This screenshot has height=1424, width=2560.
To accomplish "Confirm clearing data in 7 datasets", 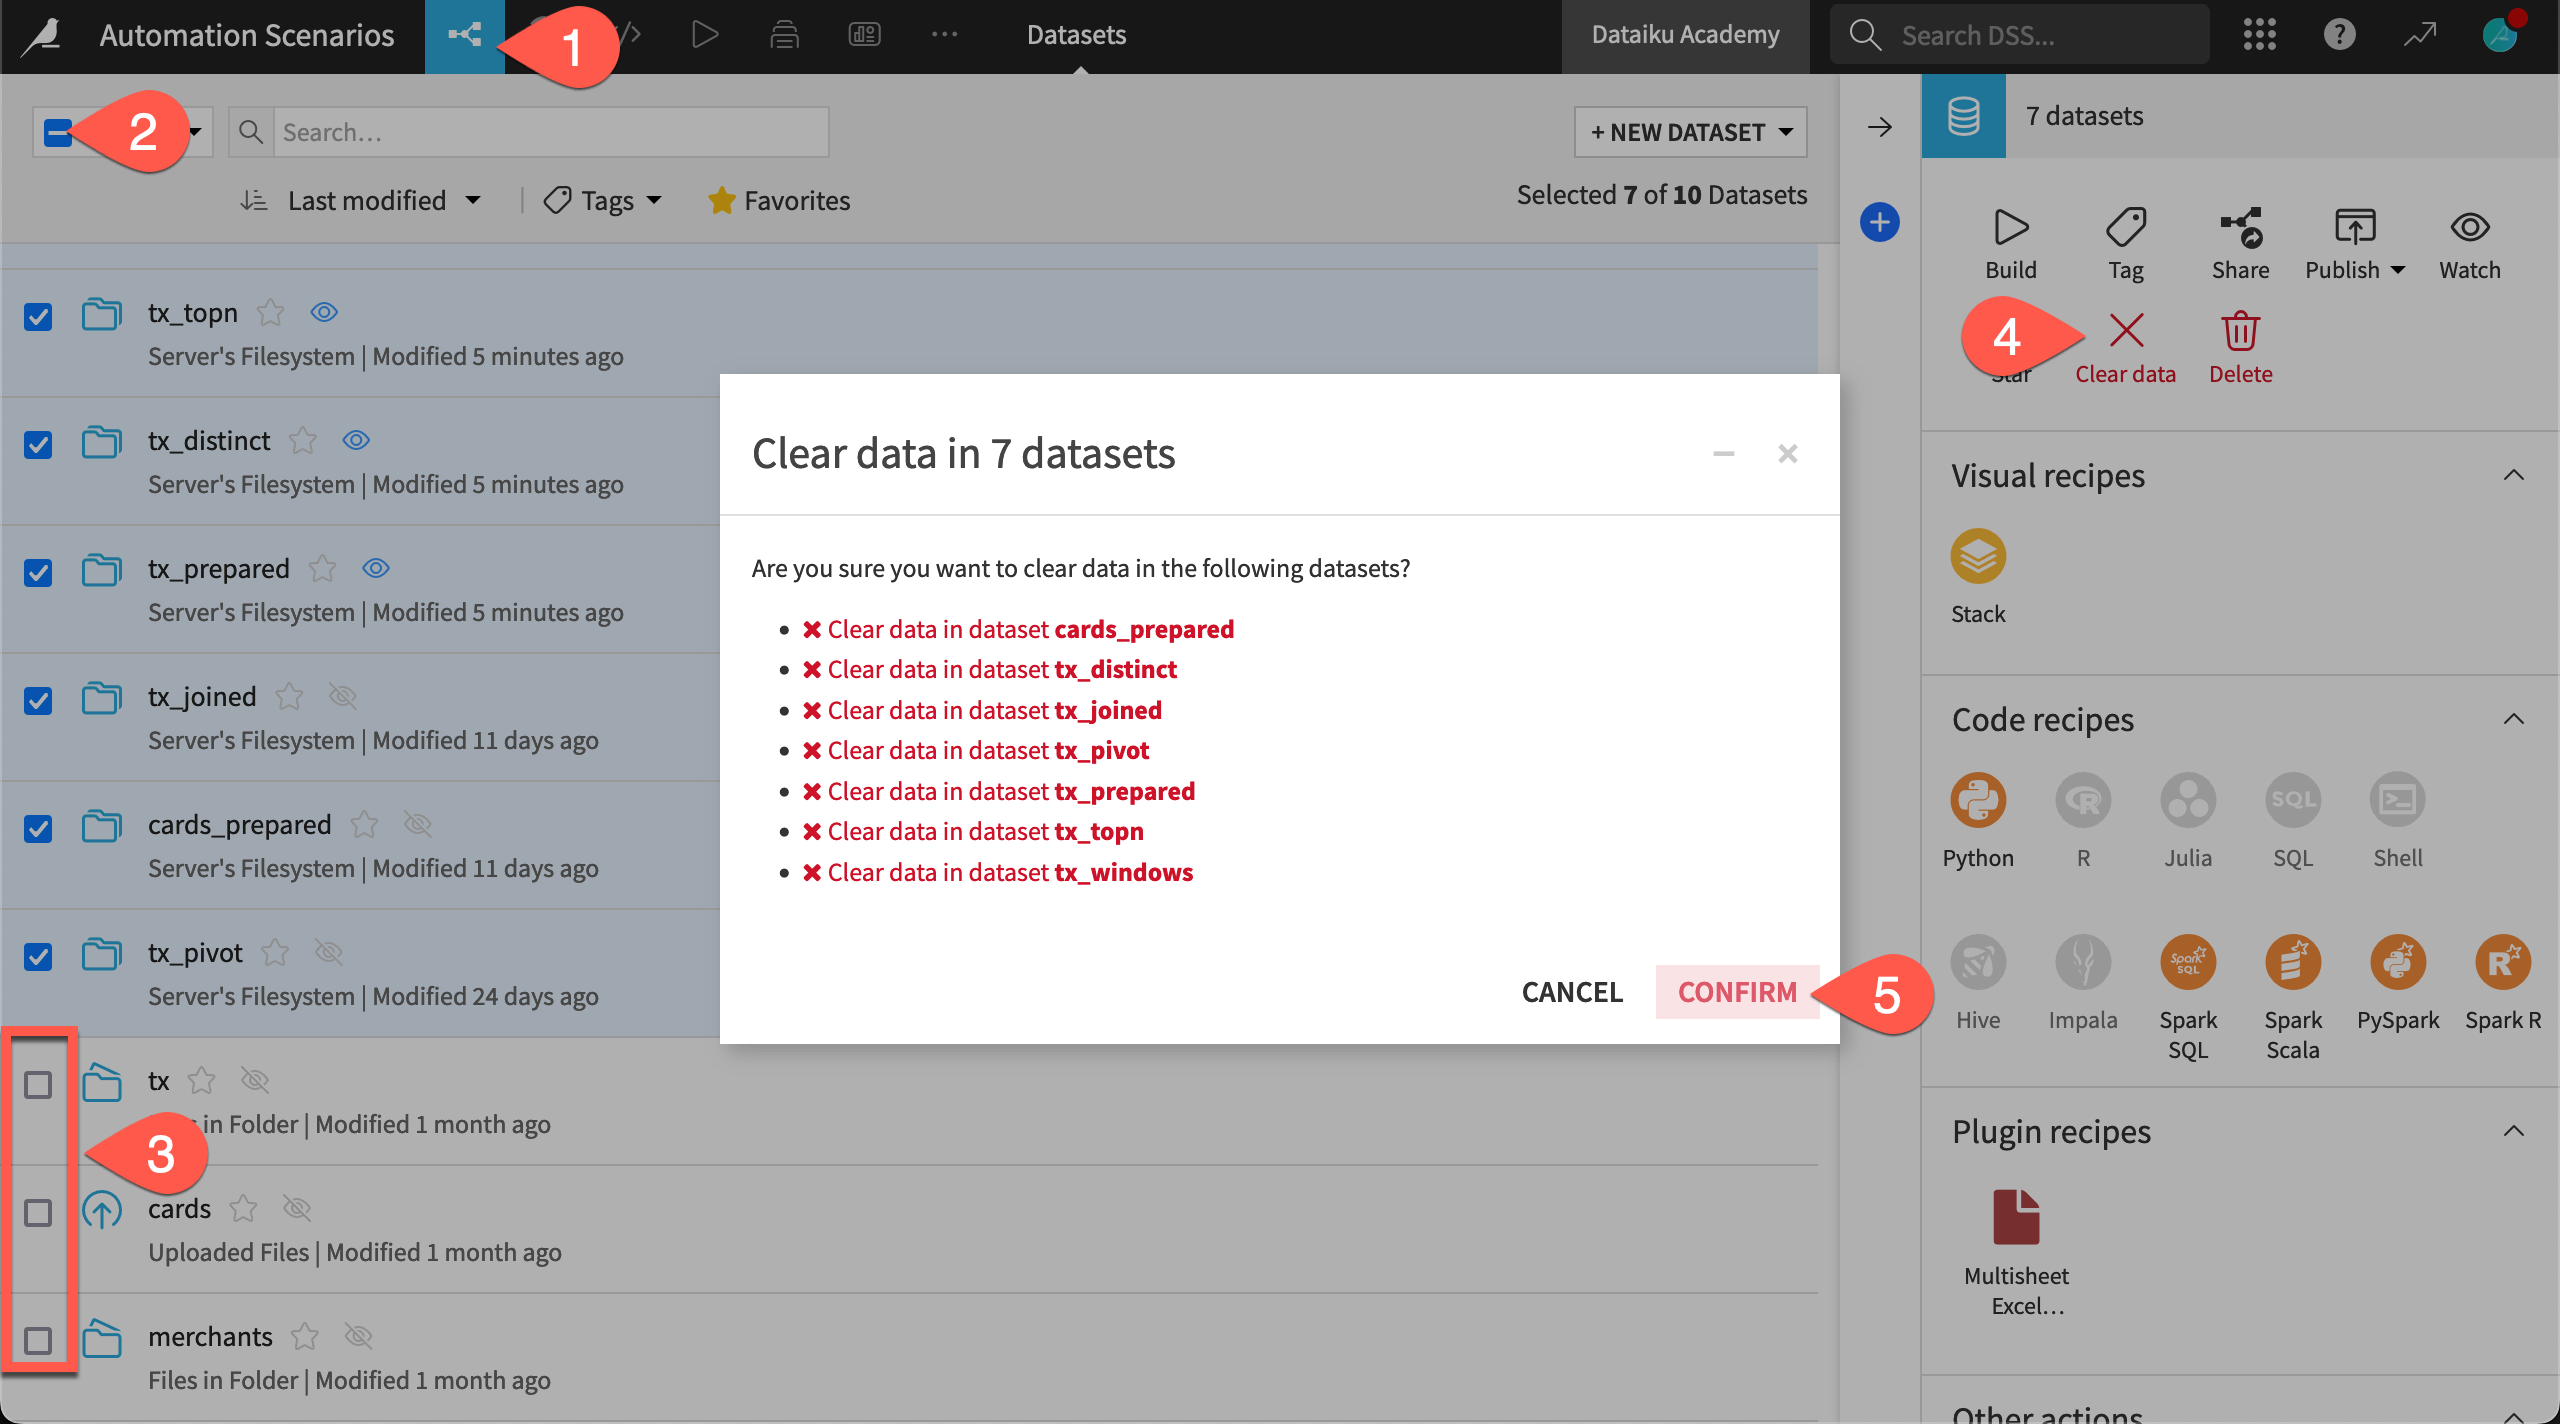I will click(1737, 992).
